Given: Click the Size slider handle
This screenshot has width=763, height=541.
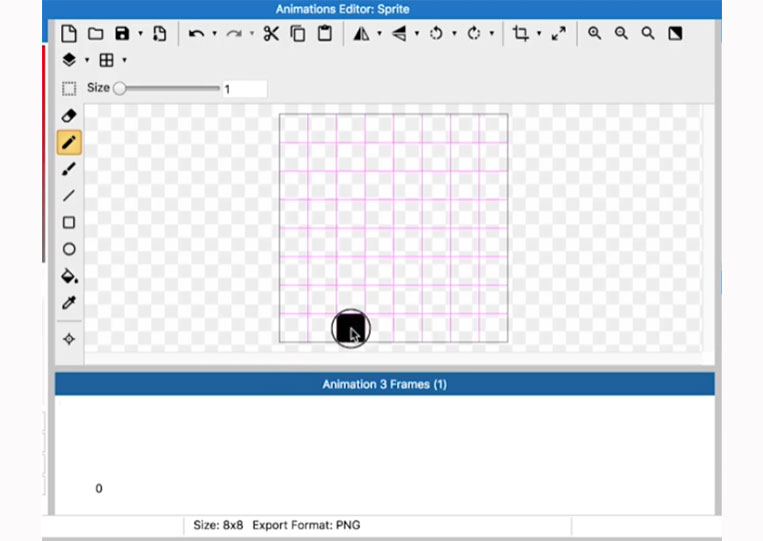Looking at the screenshot, I should click(119, 88).
